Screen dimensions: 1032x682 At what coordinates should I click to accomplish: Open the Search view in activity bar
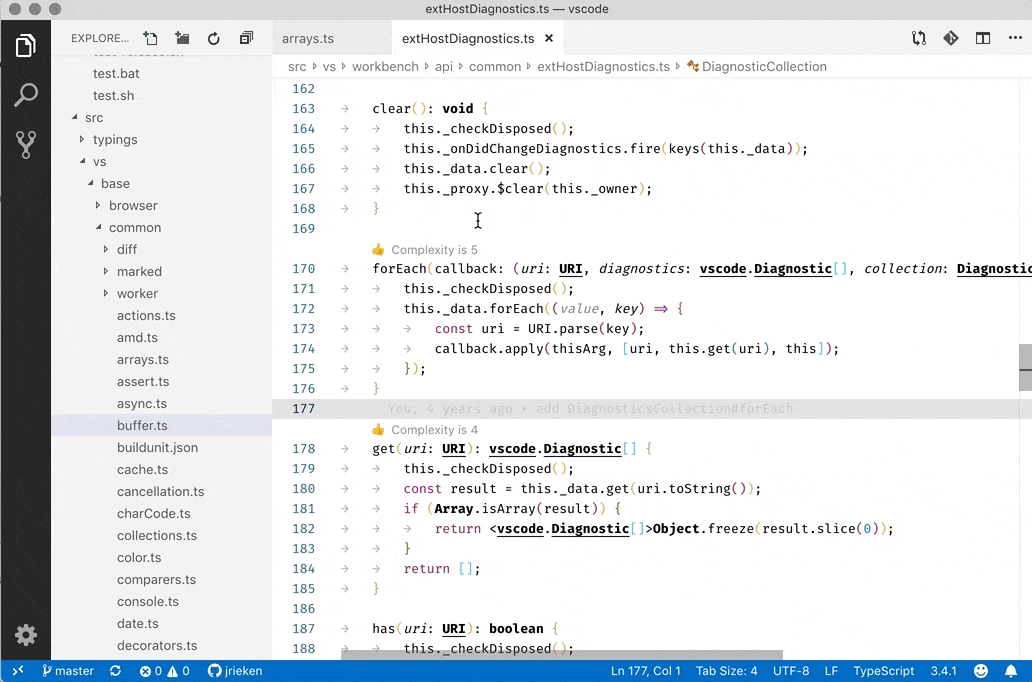pos(26,95)
